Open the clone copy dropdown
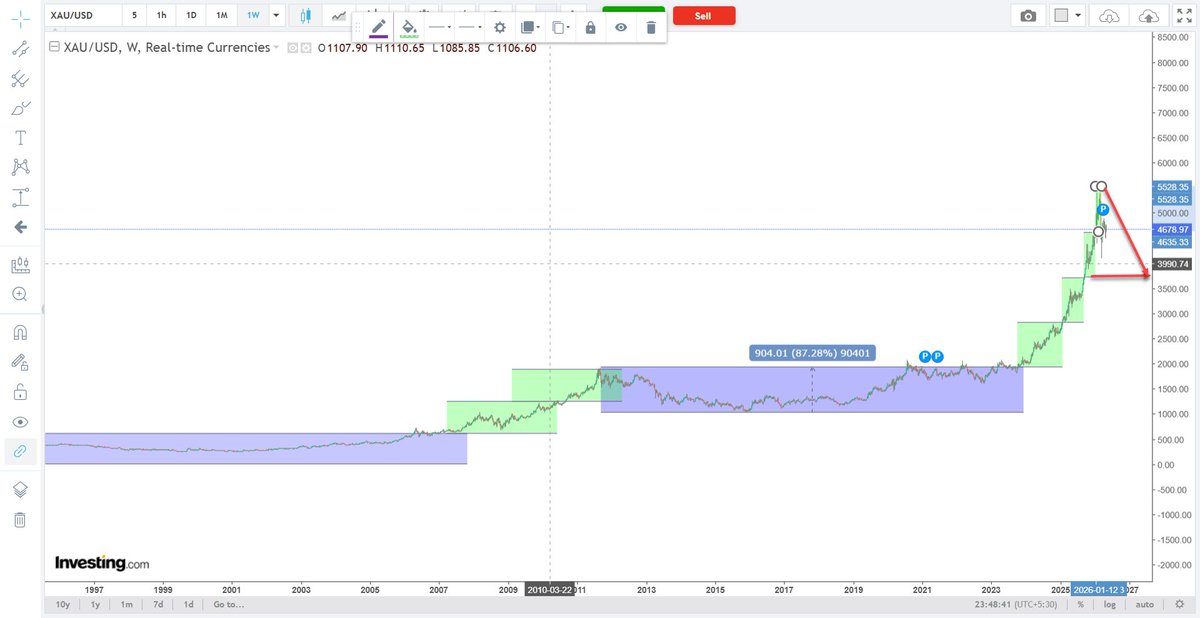1200x618 pixels. pos(561,28)
